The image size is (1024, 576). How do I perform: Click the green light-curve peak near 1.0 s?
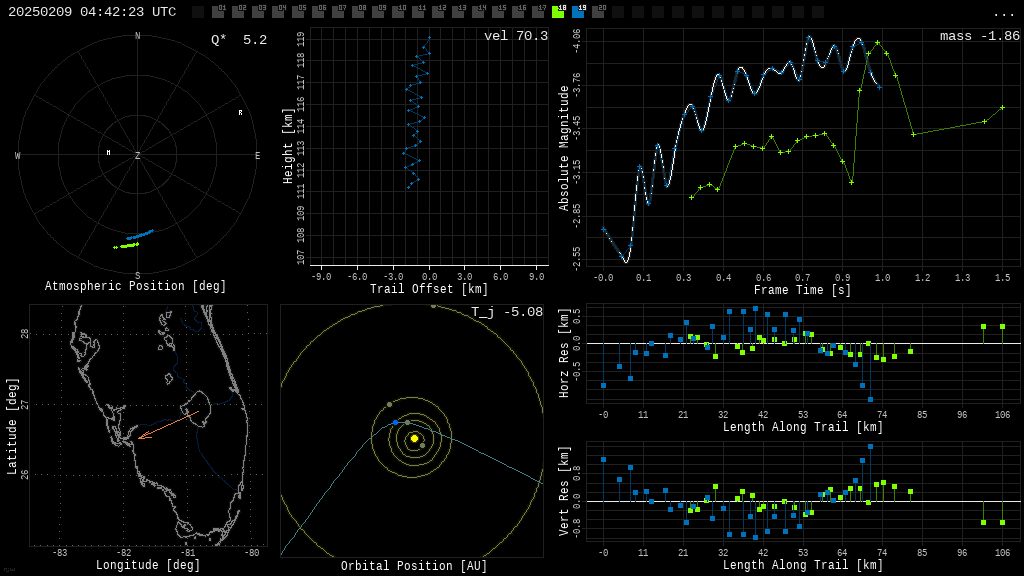(x=877, y=43)
